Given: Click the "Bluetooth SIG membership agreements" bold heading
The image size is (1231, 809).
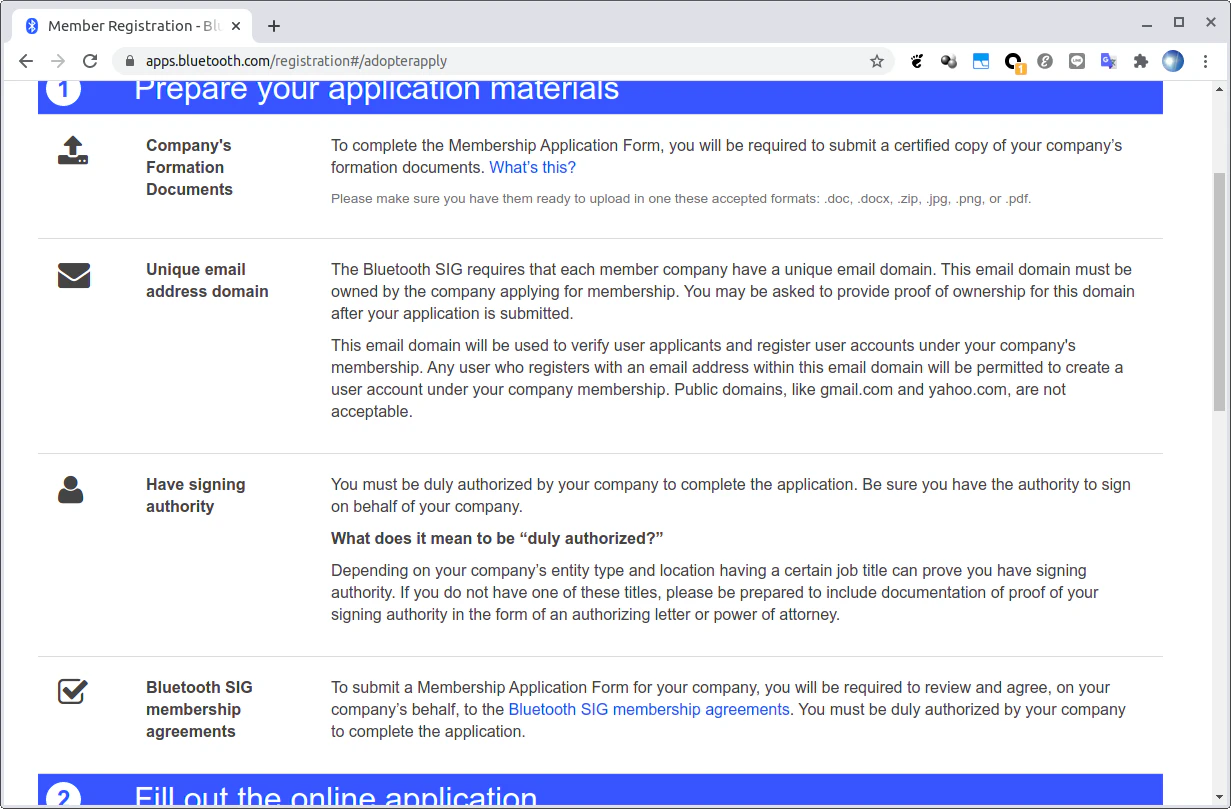Looking at the screenshot, I should [199, 709].
